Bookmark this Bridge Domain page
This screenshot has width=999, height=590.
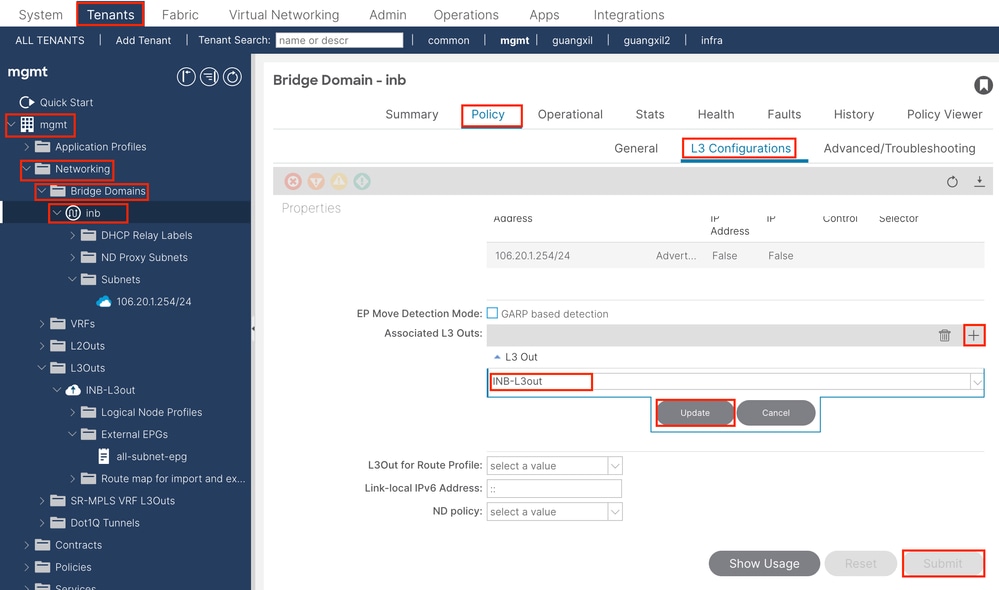pyautogui.click(x=983, y=85)
